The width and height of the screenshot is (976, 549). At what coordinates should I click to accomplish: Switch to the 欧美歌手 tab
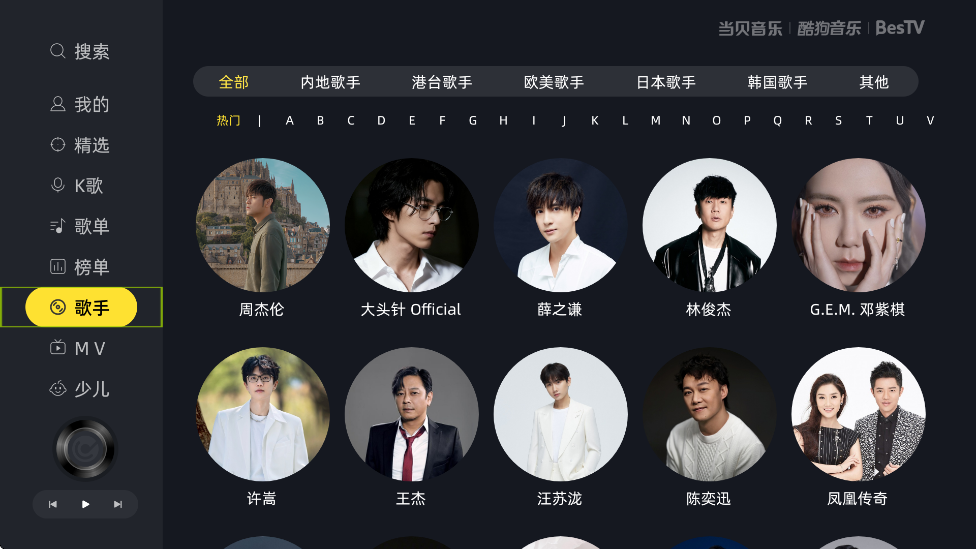point(553,82)
